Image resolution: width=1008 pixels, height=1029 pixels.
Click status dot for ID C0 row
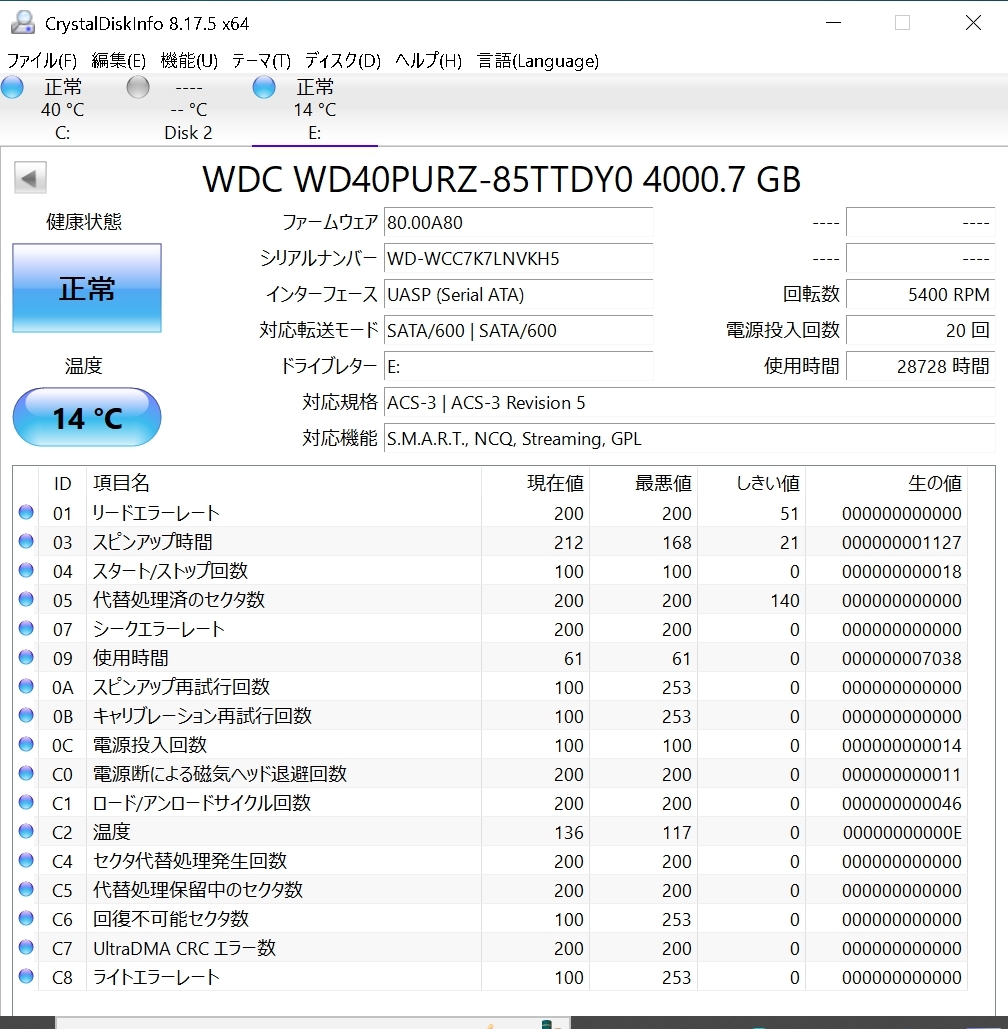(26, 773)
